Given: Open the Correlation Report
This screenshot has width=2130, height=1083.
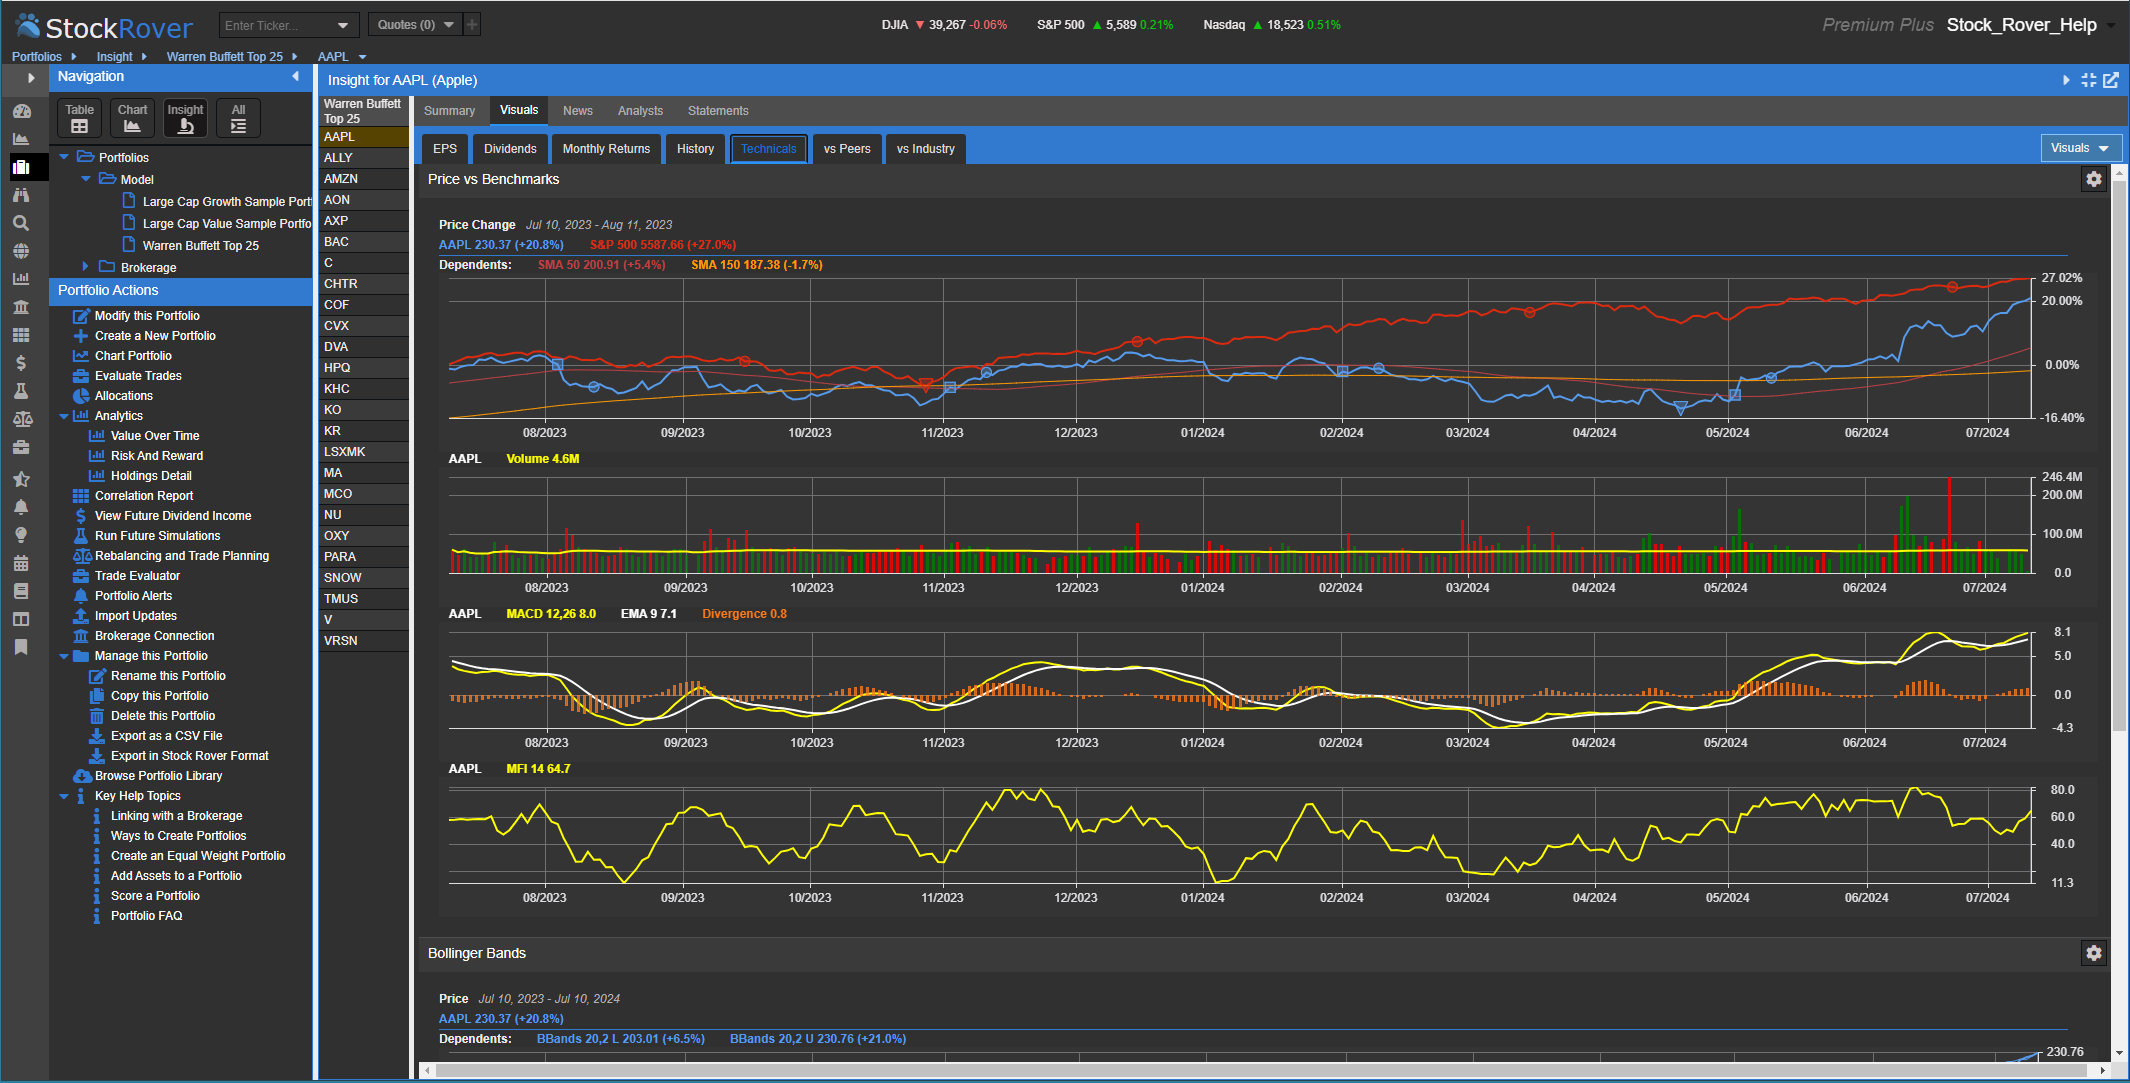Looking at the screenshot, I should coord(144,496).
